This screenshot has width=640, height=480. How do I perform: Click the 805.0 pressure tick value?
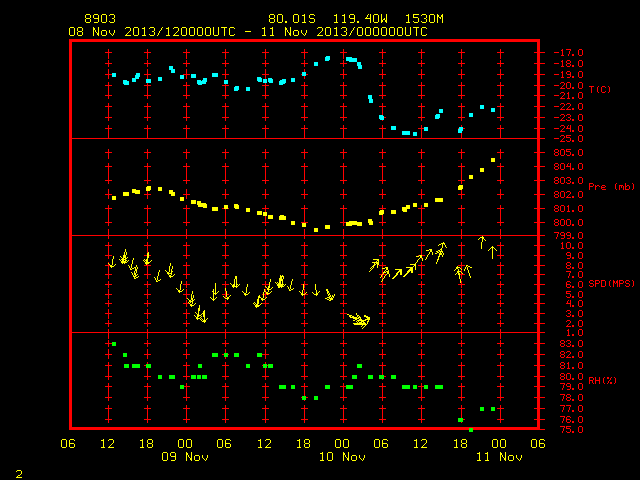568,153
